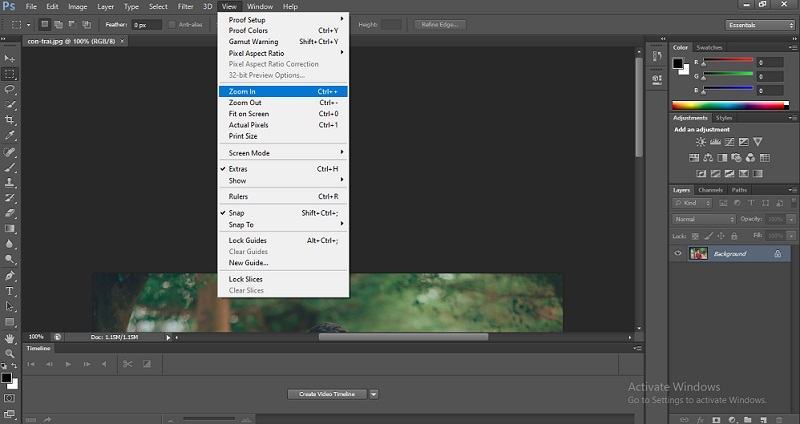Open the Color panel options menu
This screenshot has height=424, width=800.
(x=793, y=47)
